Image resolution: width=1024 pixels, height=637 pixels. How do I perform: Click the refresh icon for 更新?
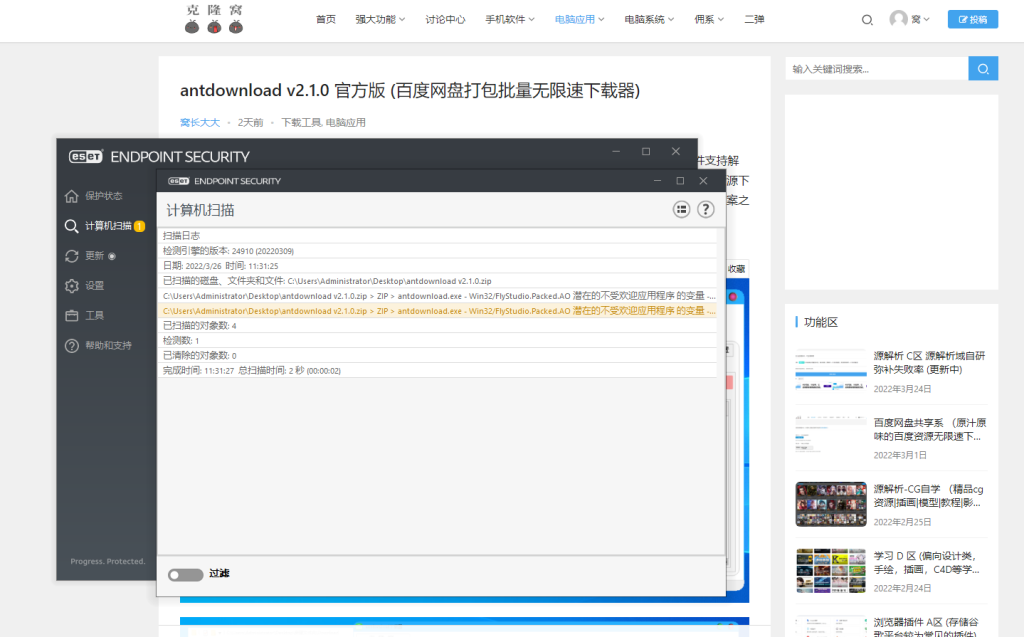click(72, 256)
